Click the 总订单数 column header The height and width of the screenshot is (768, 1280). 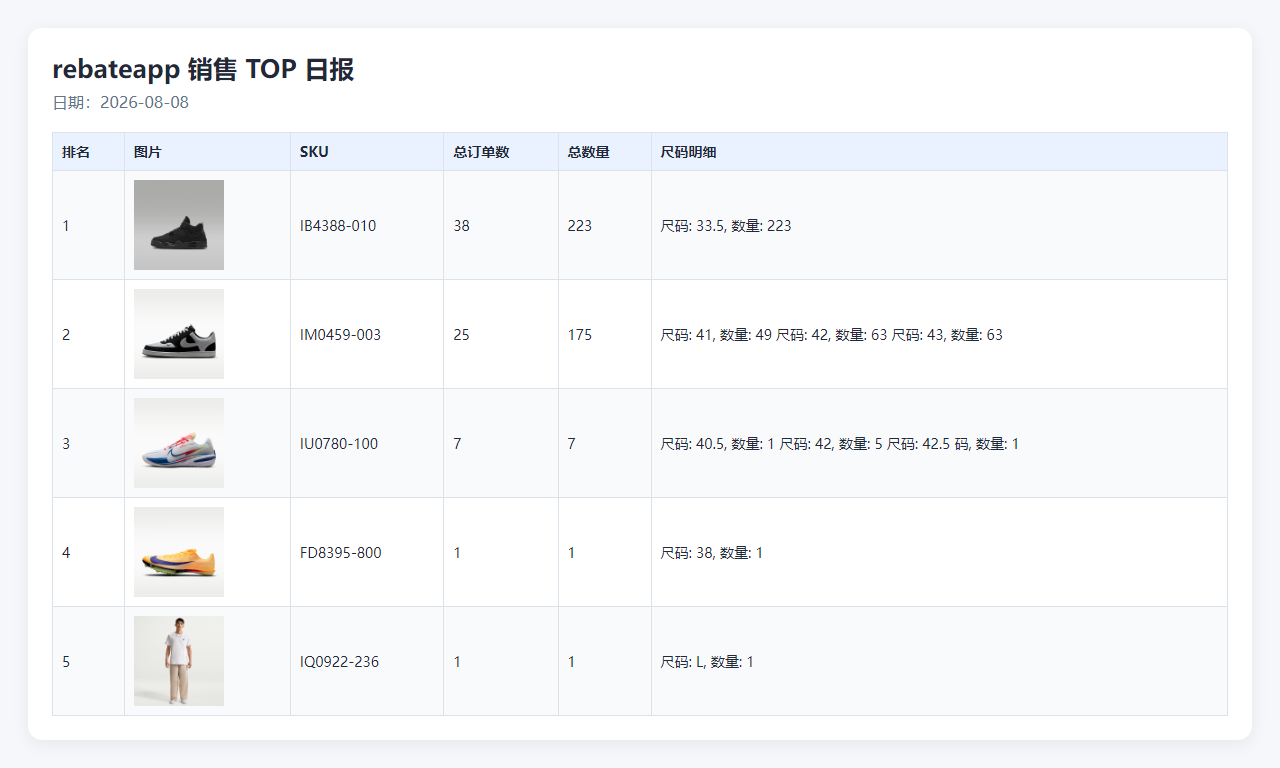(x=481, y=152)
